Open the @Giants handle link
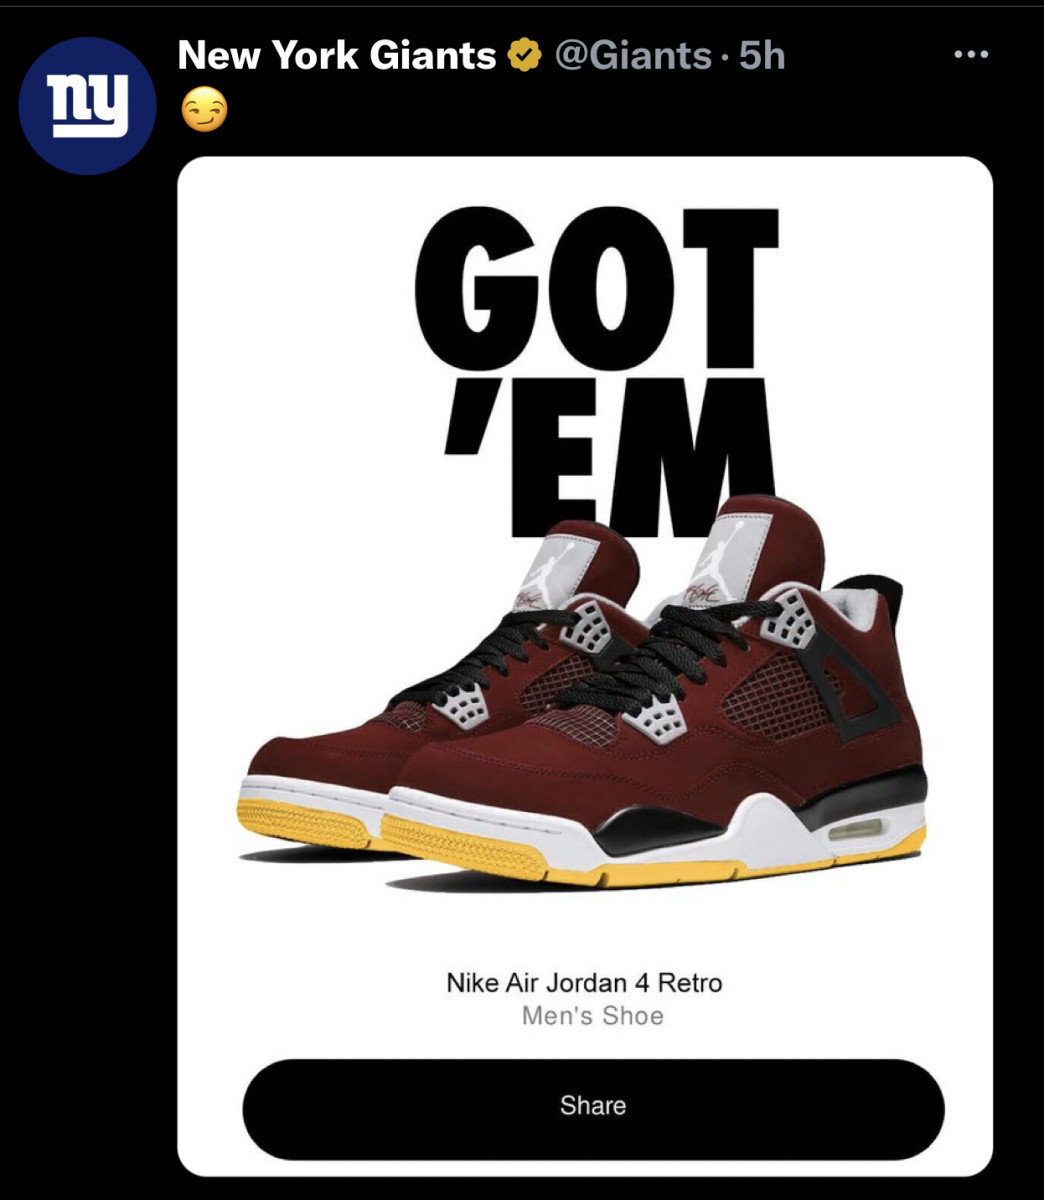This screenshot has height=1200, width=1044. 632,56
